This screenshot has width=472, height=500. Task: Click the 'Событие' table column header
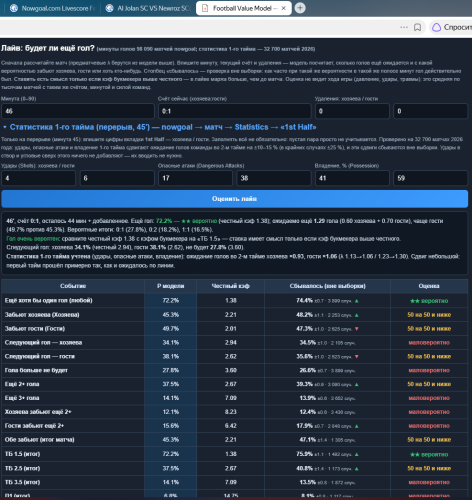73,286
